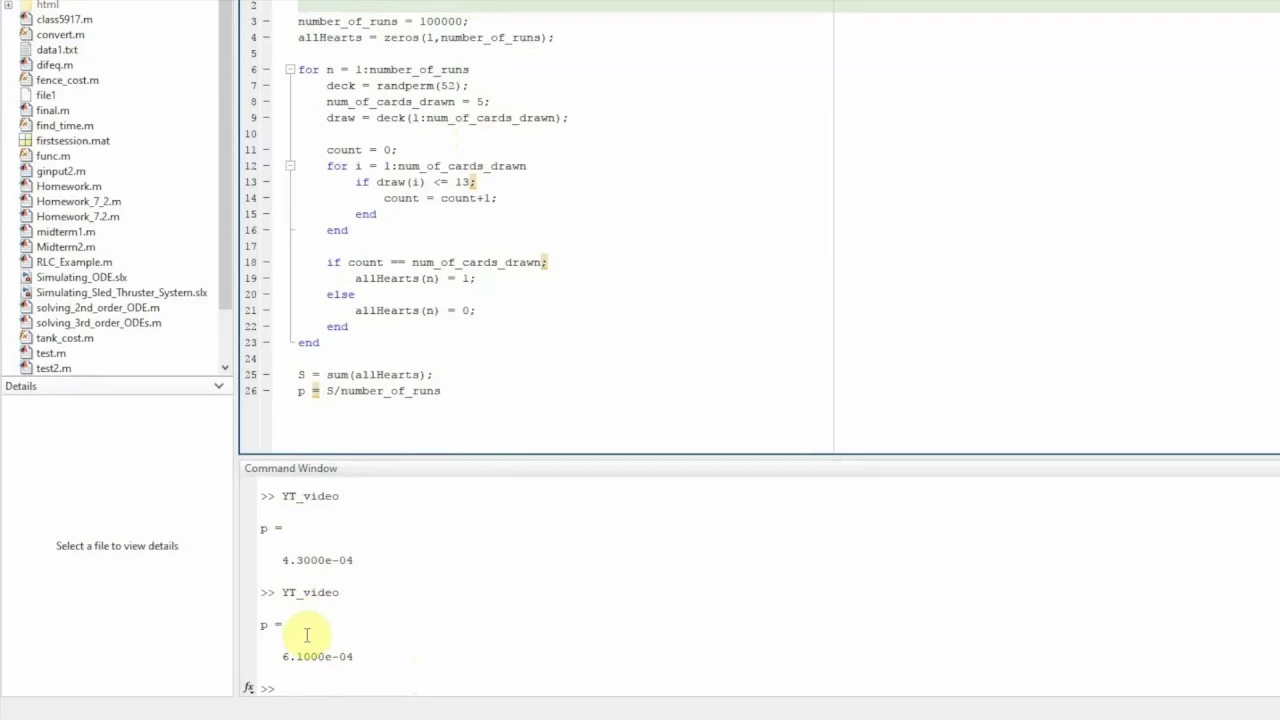Click line number 26 in editor gutter
This screenshot has width=1280, height=720.
click(x=250, y=391)
